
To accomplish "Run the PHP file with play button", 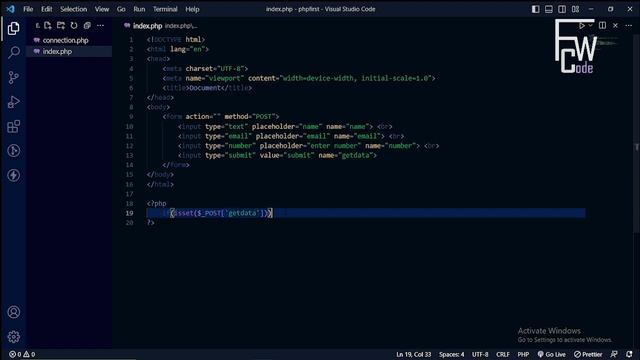I will click(581, 25).
